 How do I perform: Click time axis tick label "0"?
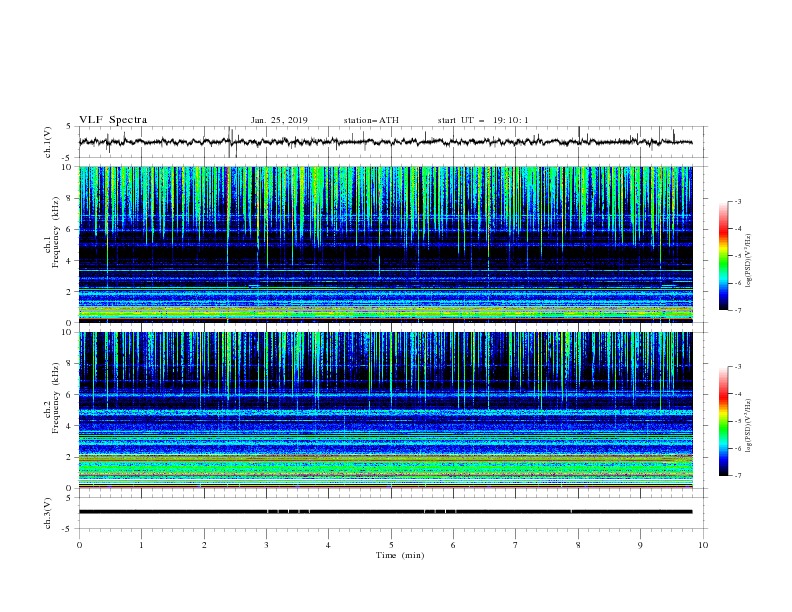(x=79, y=545)
